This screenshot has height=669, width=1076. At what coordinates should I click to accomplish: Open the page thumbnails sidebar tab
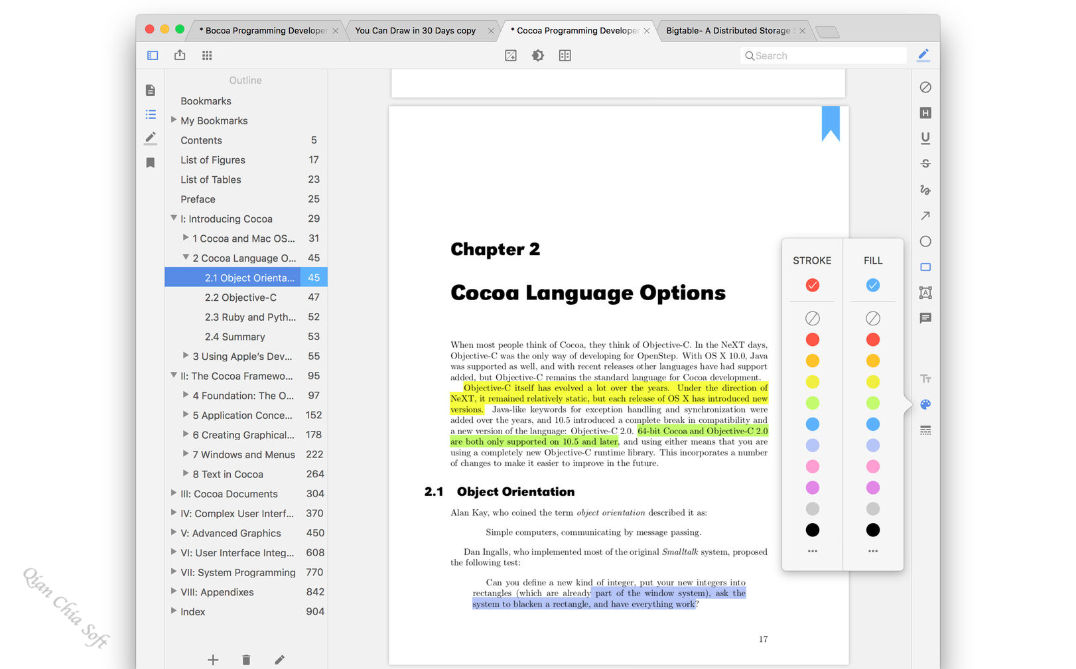click(x=150, y=90)
